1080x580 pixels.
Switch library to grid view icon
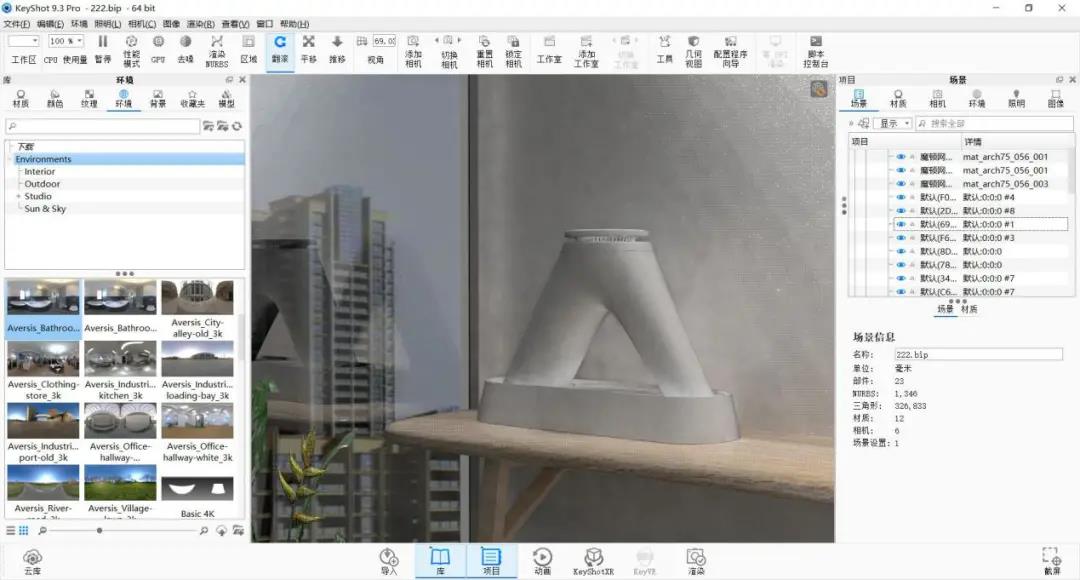[x=23, y=530]
